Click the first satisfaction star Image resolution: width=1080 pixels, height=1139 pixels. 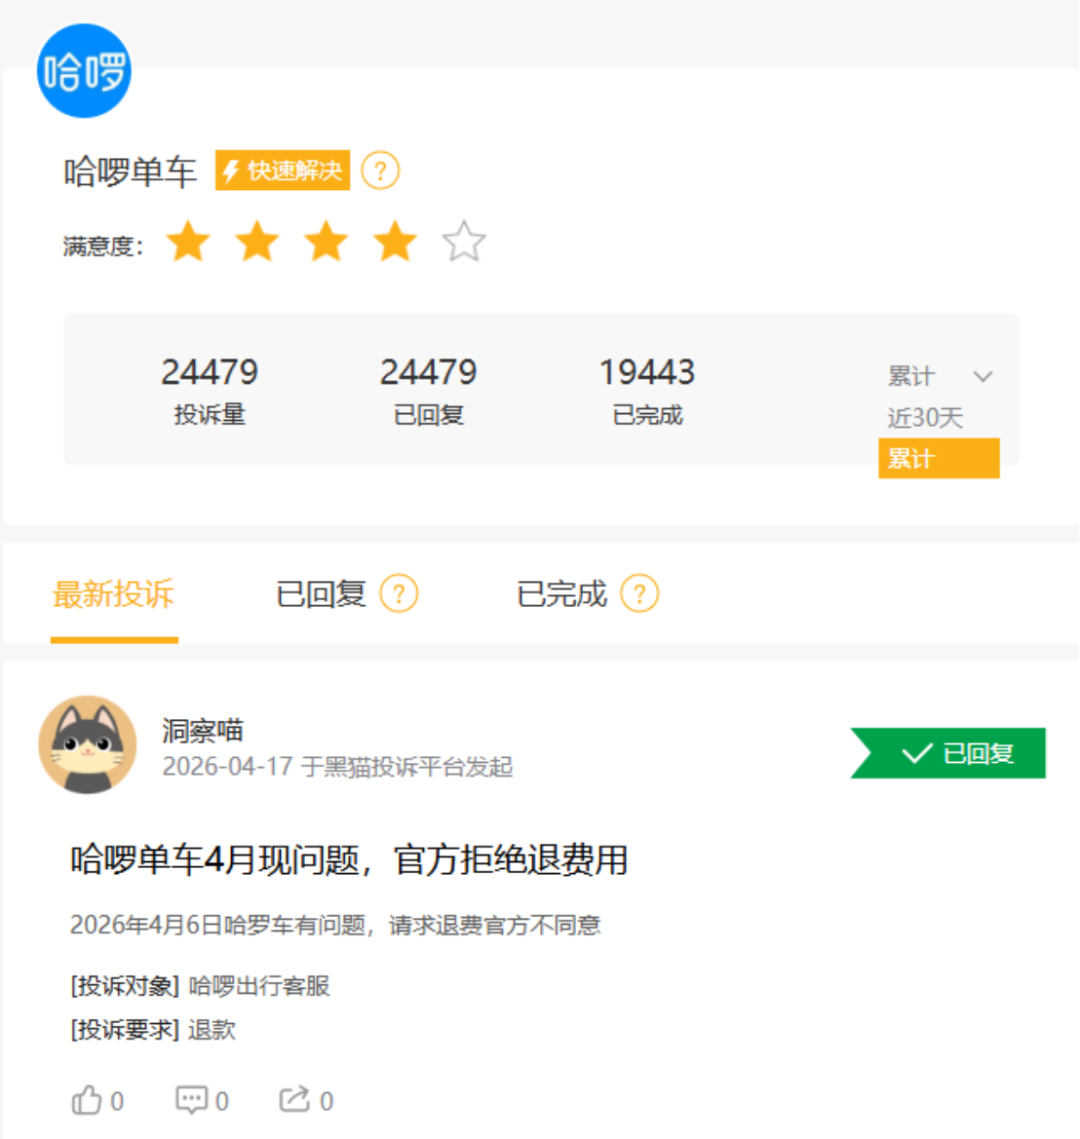[x=188, y=243]
